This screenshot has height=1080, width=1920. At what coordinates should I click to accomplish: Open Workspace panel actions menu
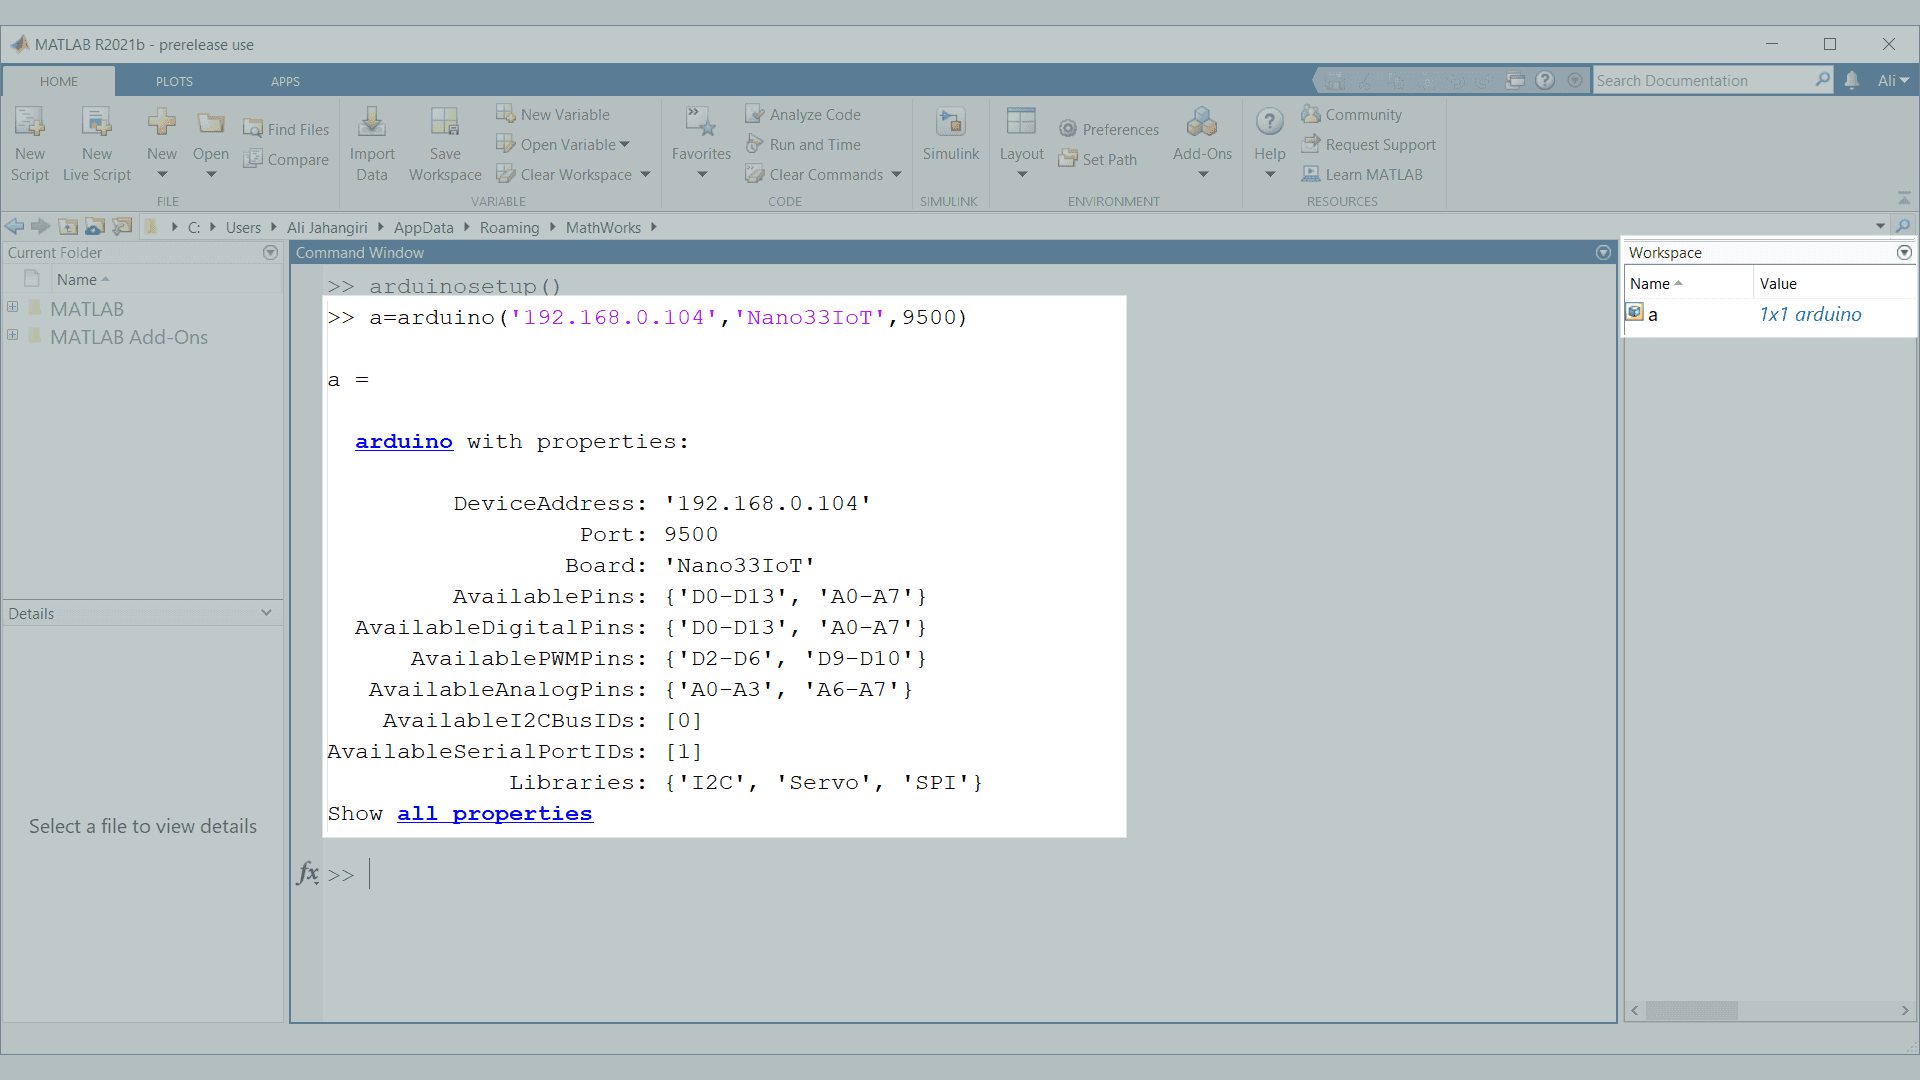(1904, 253)
